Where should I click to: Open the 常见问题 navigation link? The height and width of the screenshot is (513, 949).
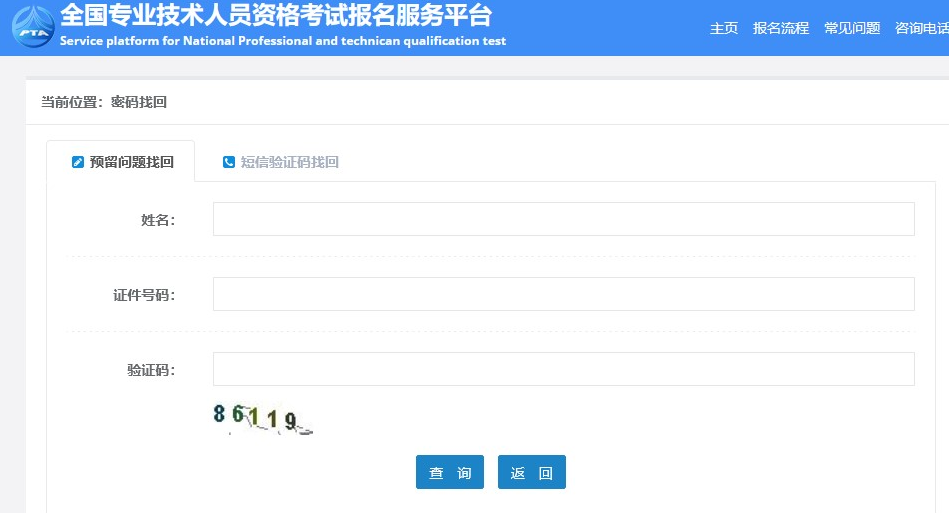click(x=852, y=28)
